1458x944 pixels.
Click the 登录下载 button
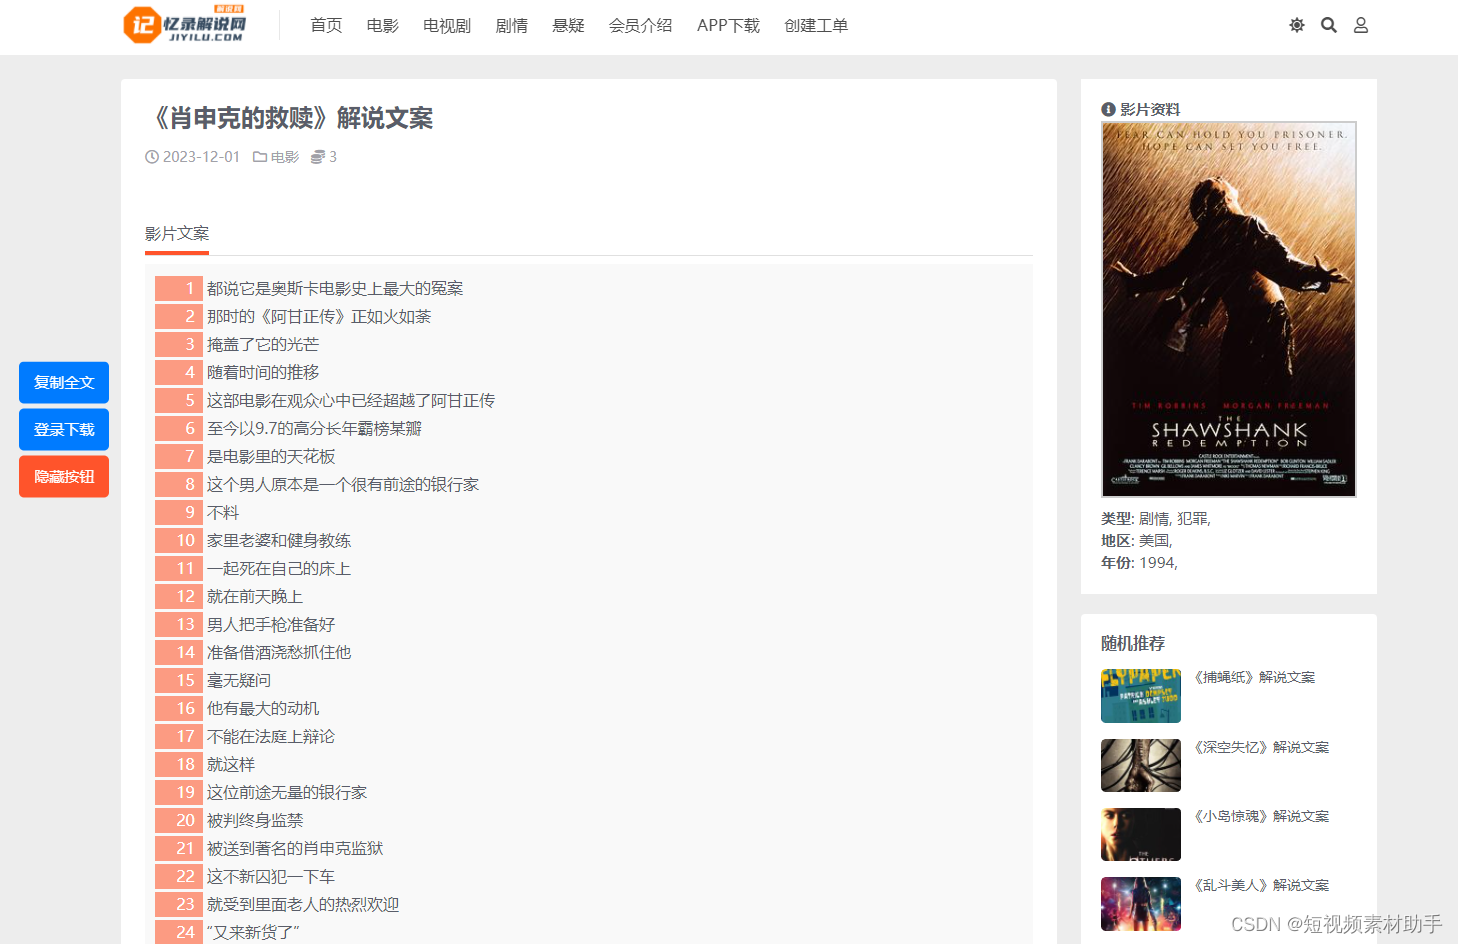(64, 430)
